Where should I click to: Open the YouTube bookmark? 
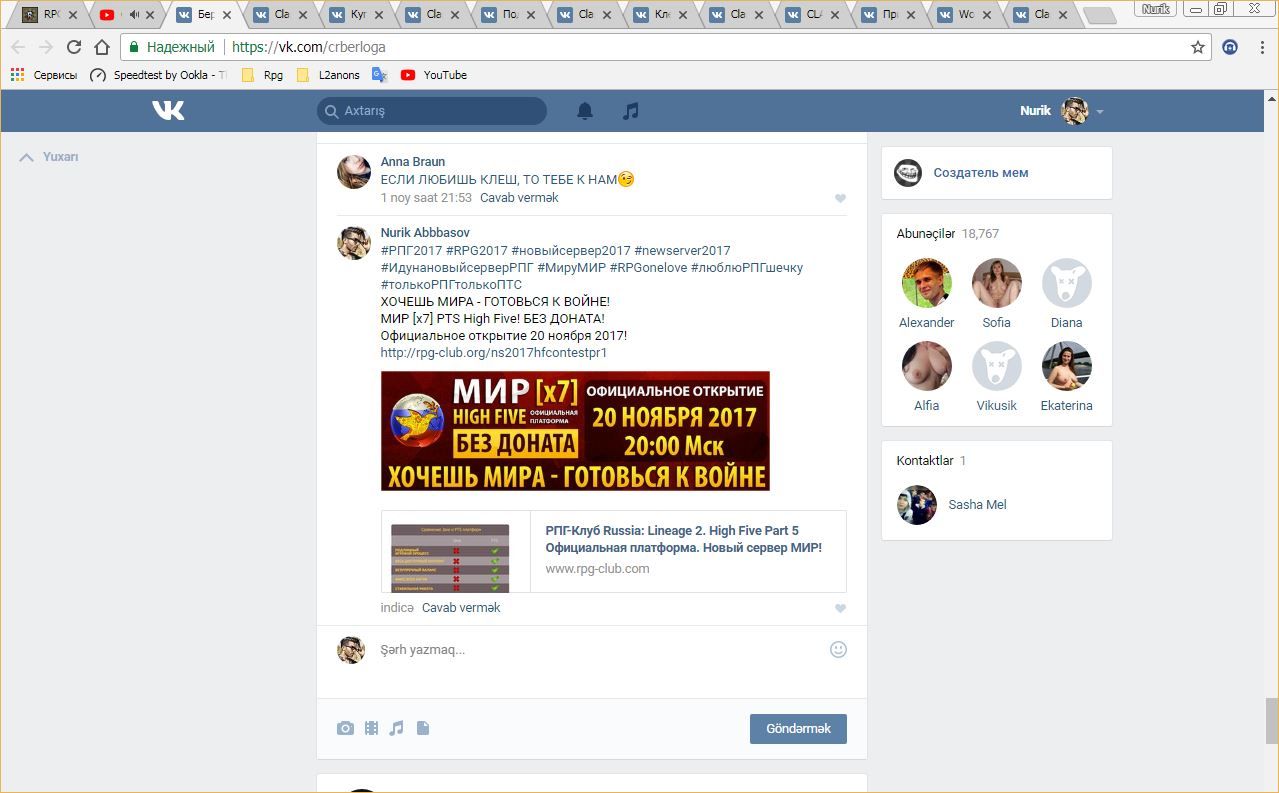(434, 75)
